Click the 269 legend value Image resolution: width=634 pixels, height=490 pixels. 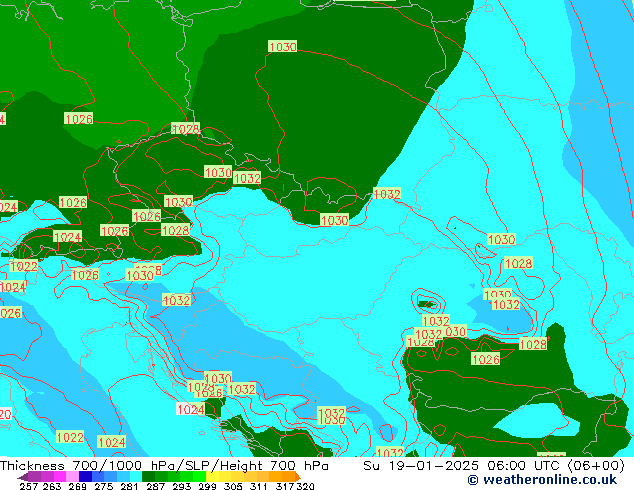78,486
